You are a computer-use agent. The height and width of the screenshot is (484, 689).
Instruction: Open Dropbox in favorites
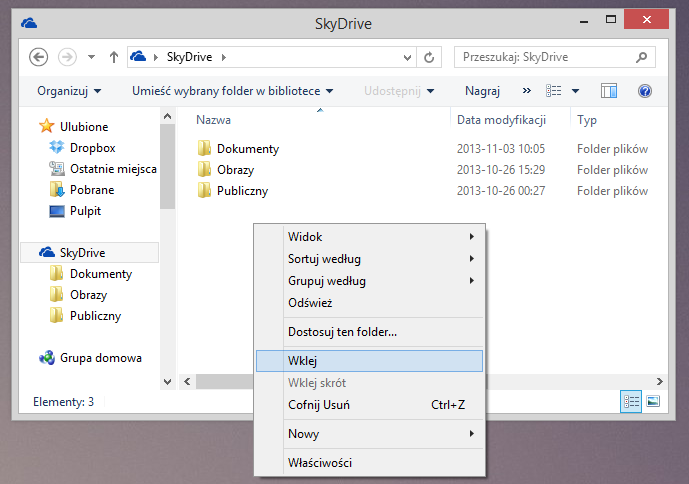tap(92, 148)
